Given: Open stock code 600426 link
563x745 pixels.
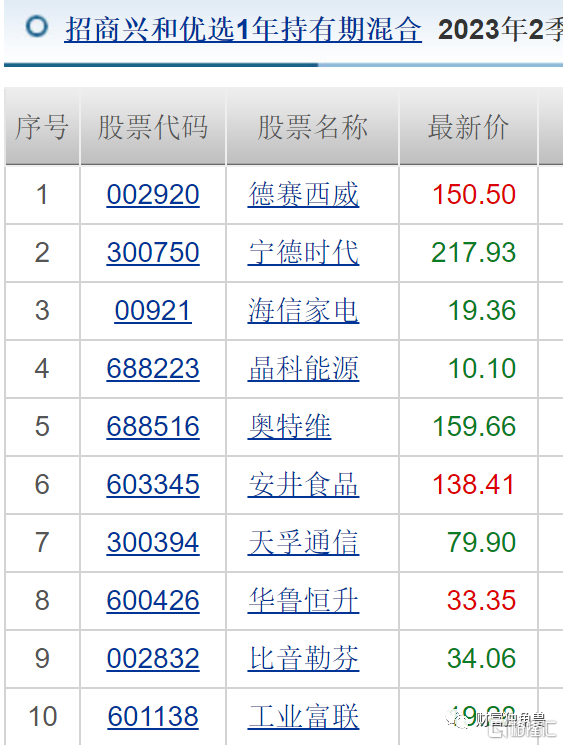Looking at the screenshot, I should (x=153, y=601).
